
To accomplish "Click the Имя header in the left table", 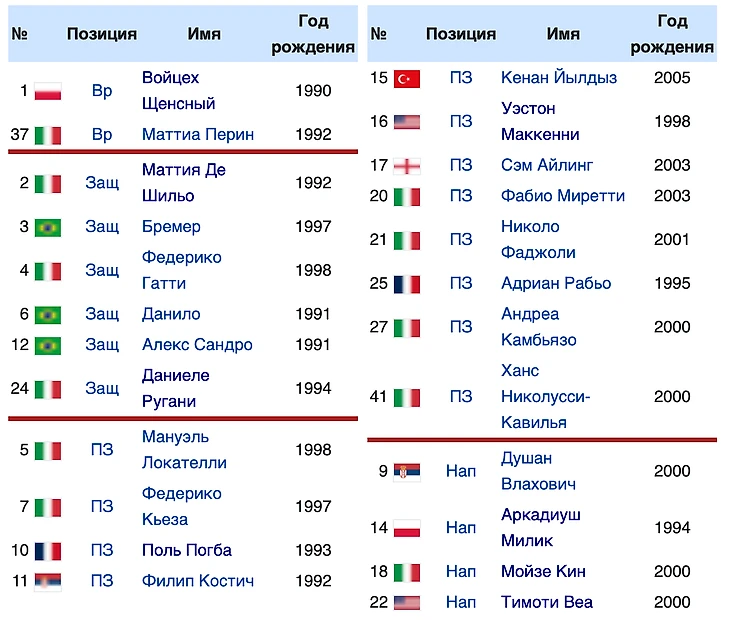I will tap(204, 33).
